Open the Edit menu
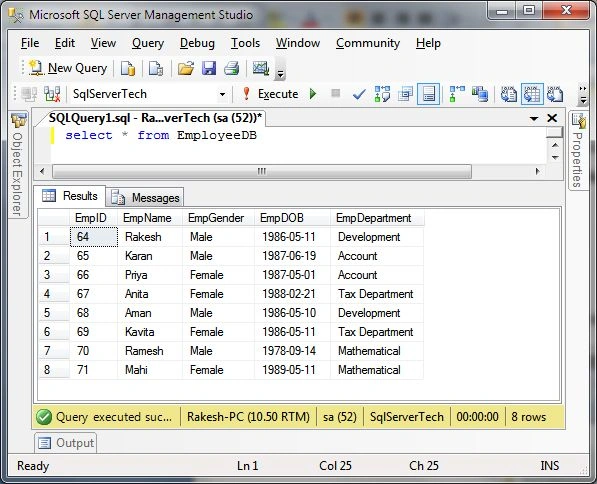The image size is (597, 484). (65, 43)
